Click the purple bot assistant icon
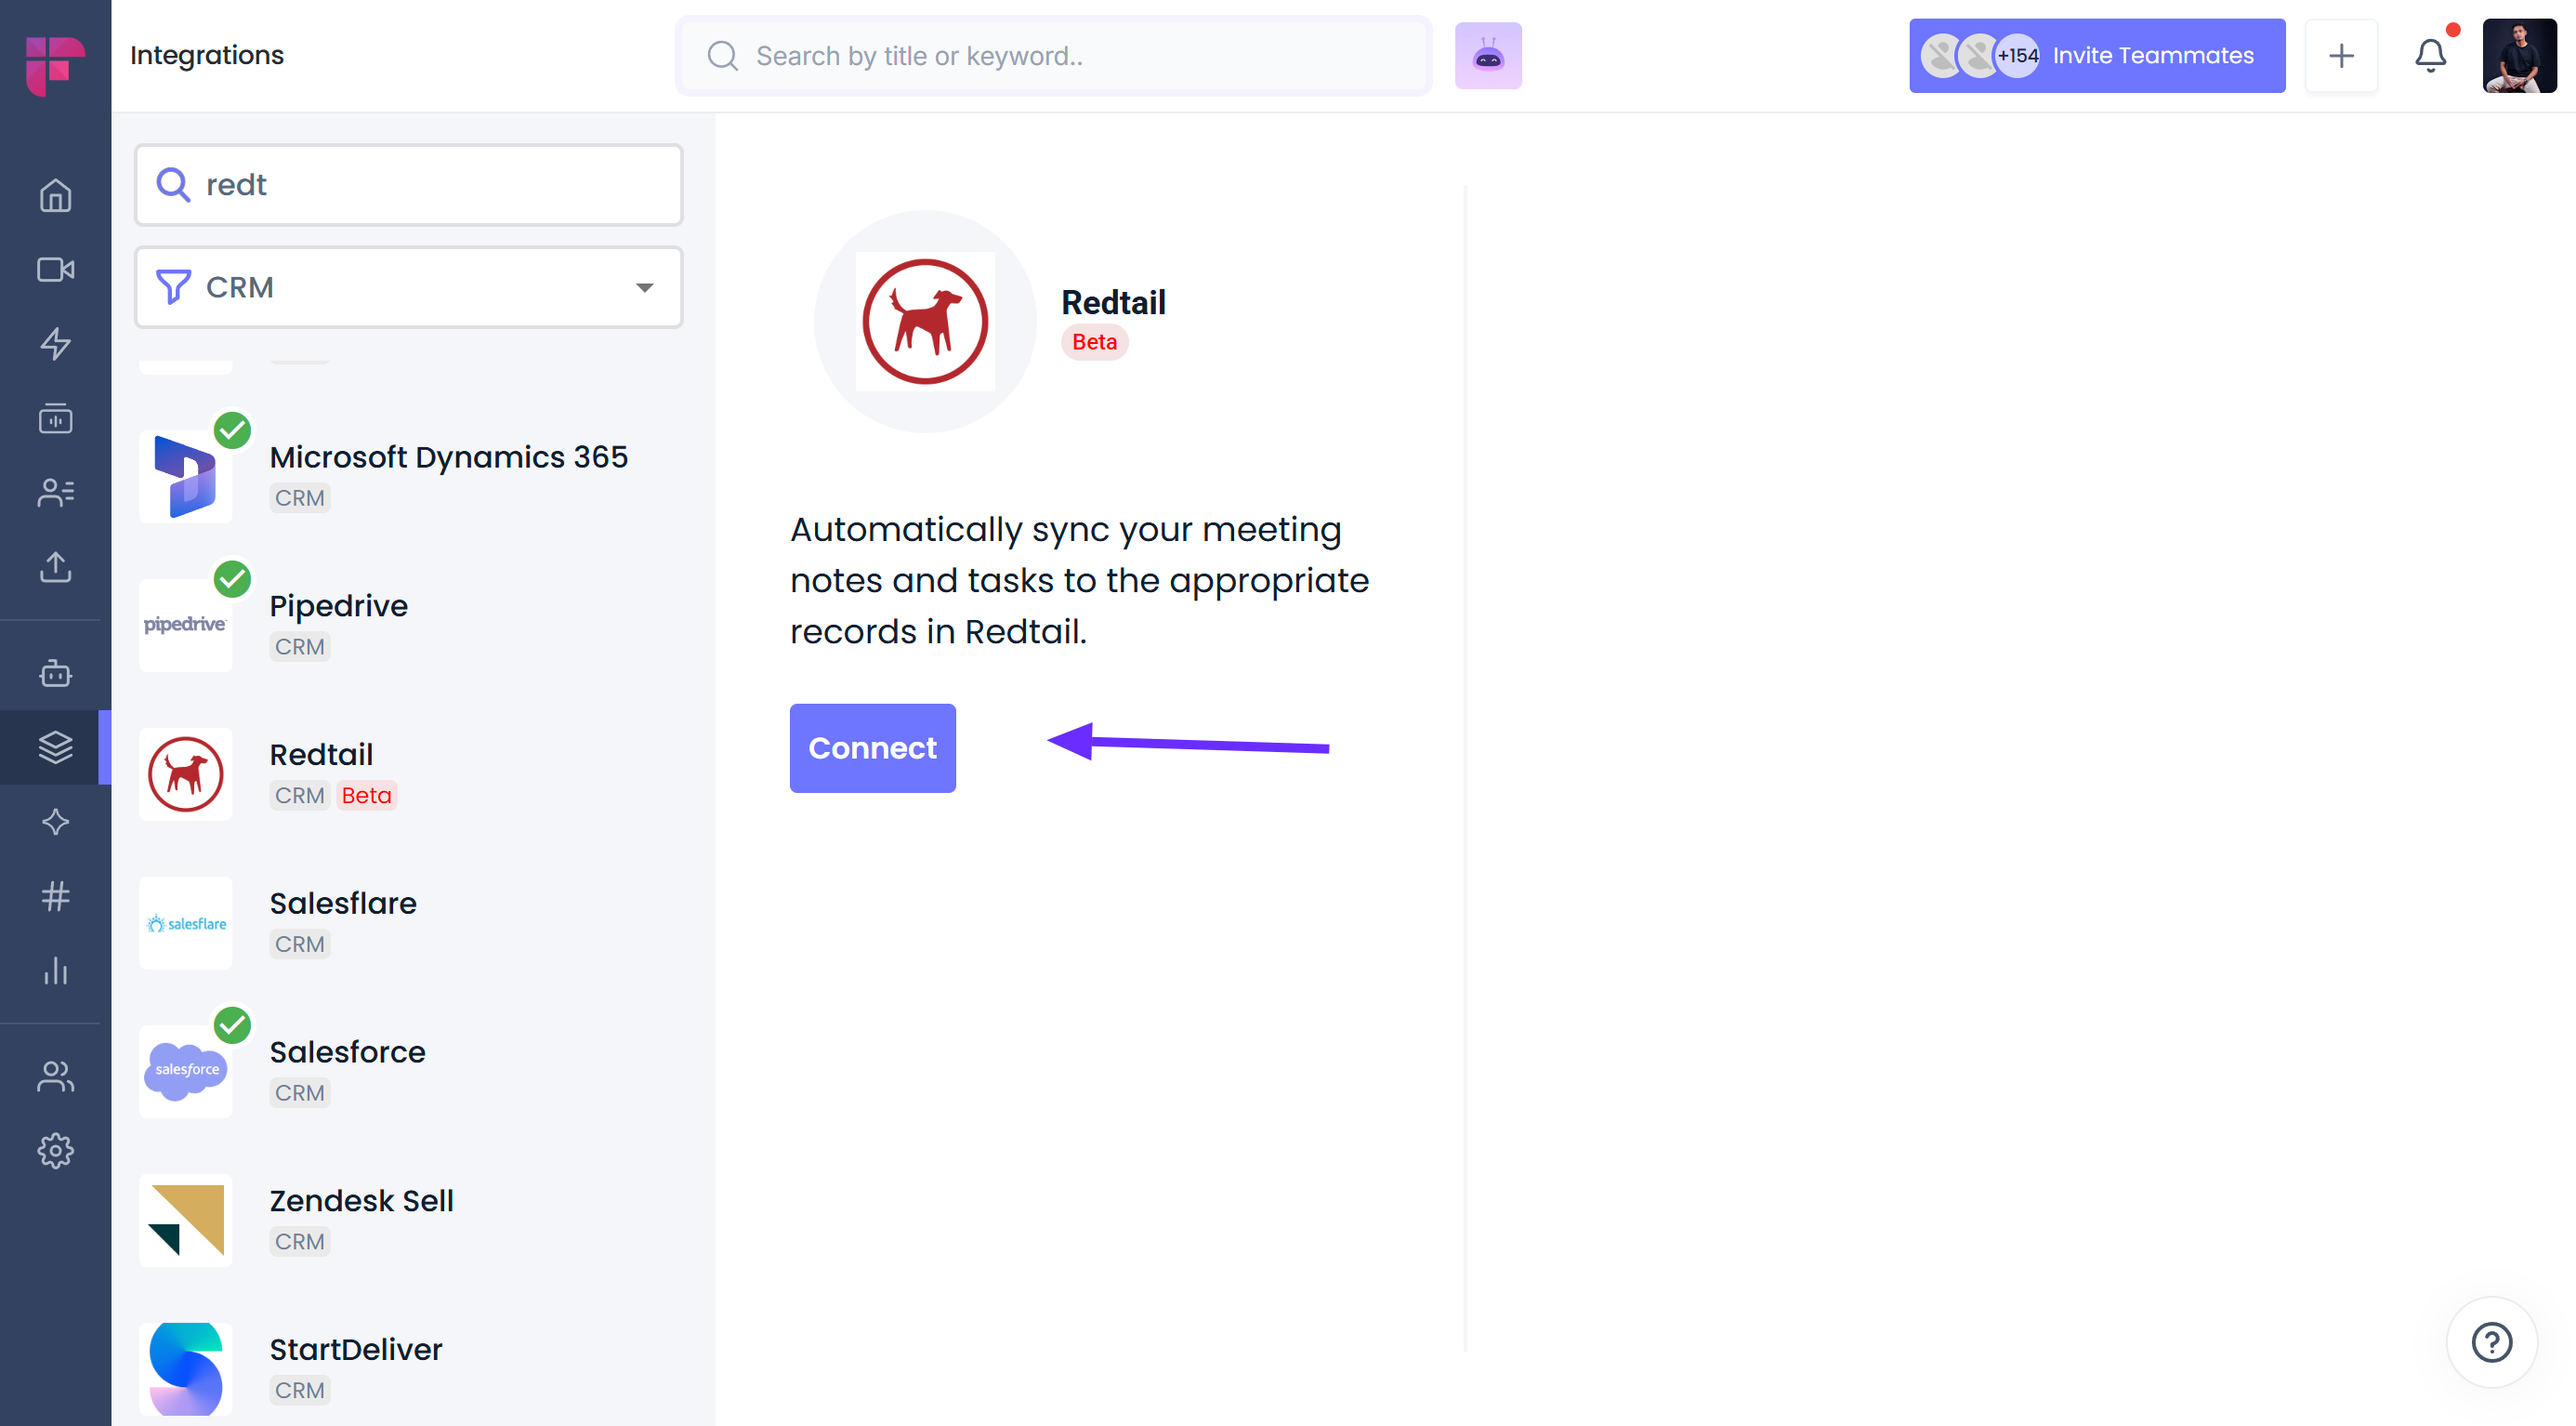Screen dimensions: 2576x1426 (x=1487, y=56)
